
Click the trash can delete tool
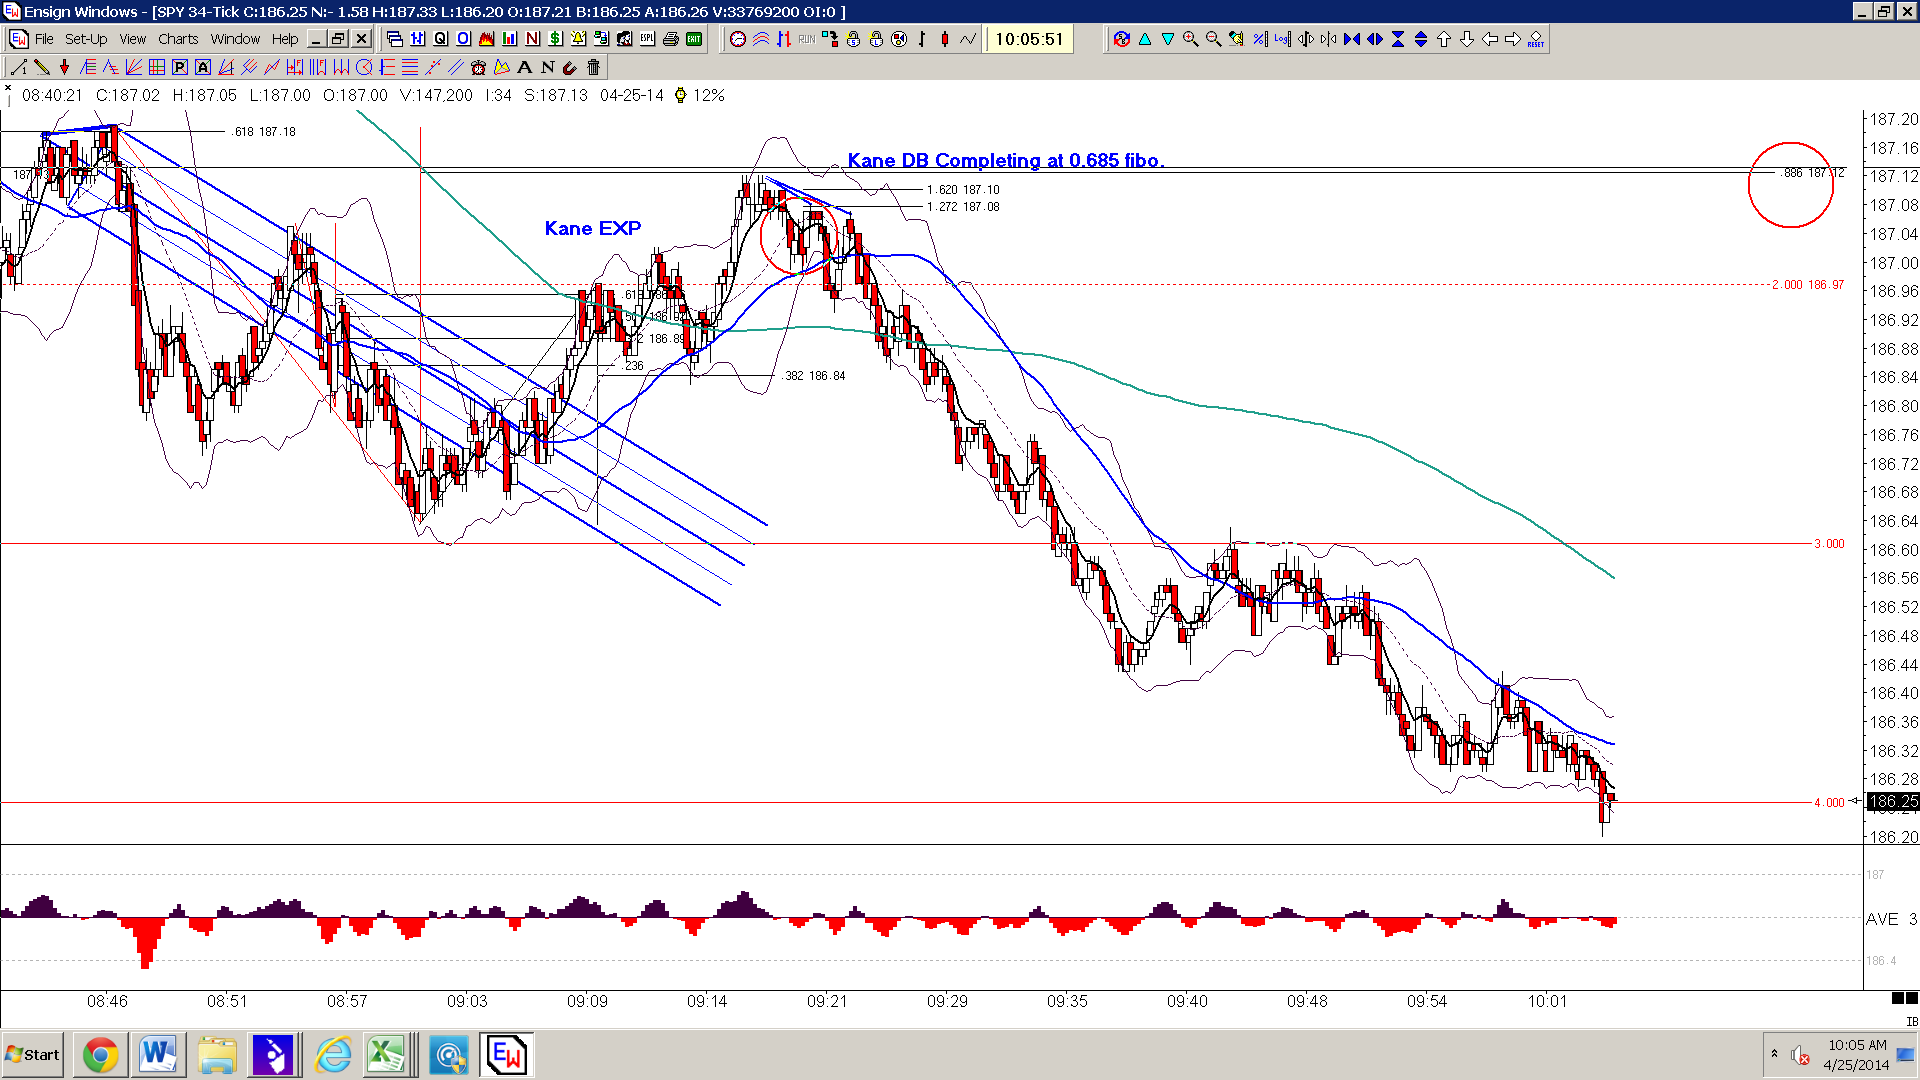pos(593,67)
